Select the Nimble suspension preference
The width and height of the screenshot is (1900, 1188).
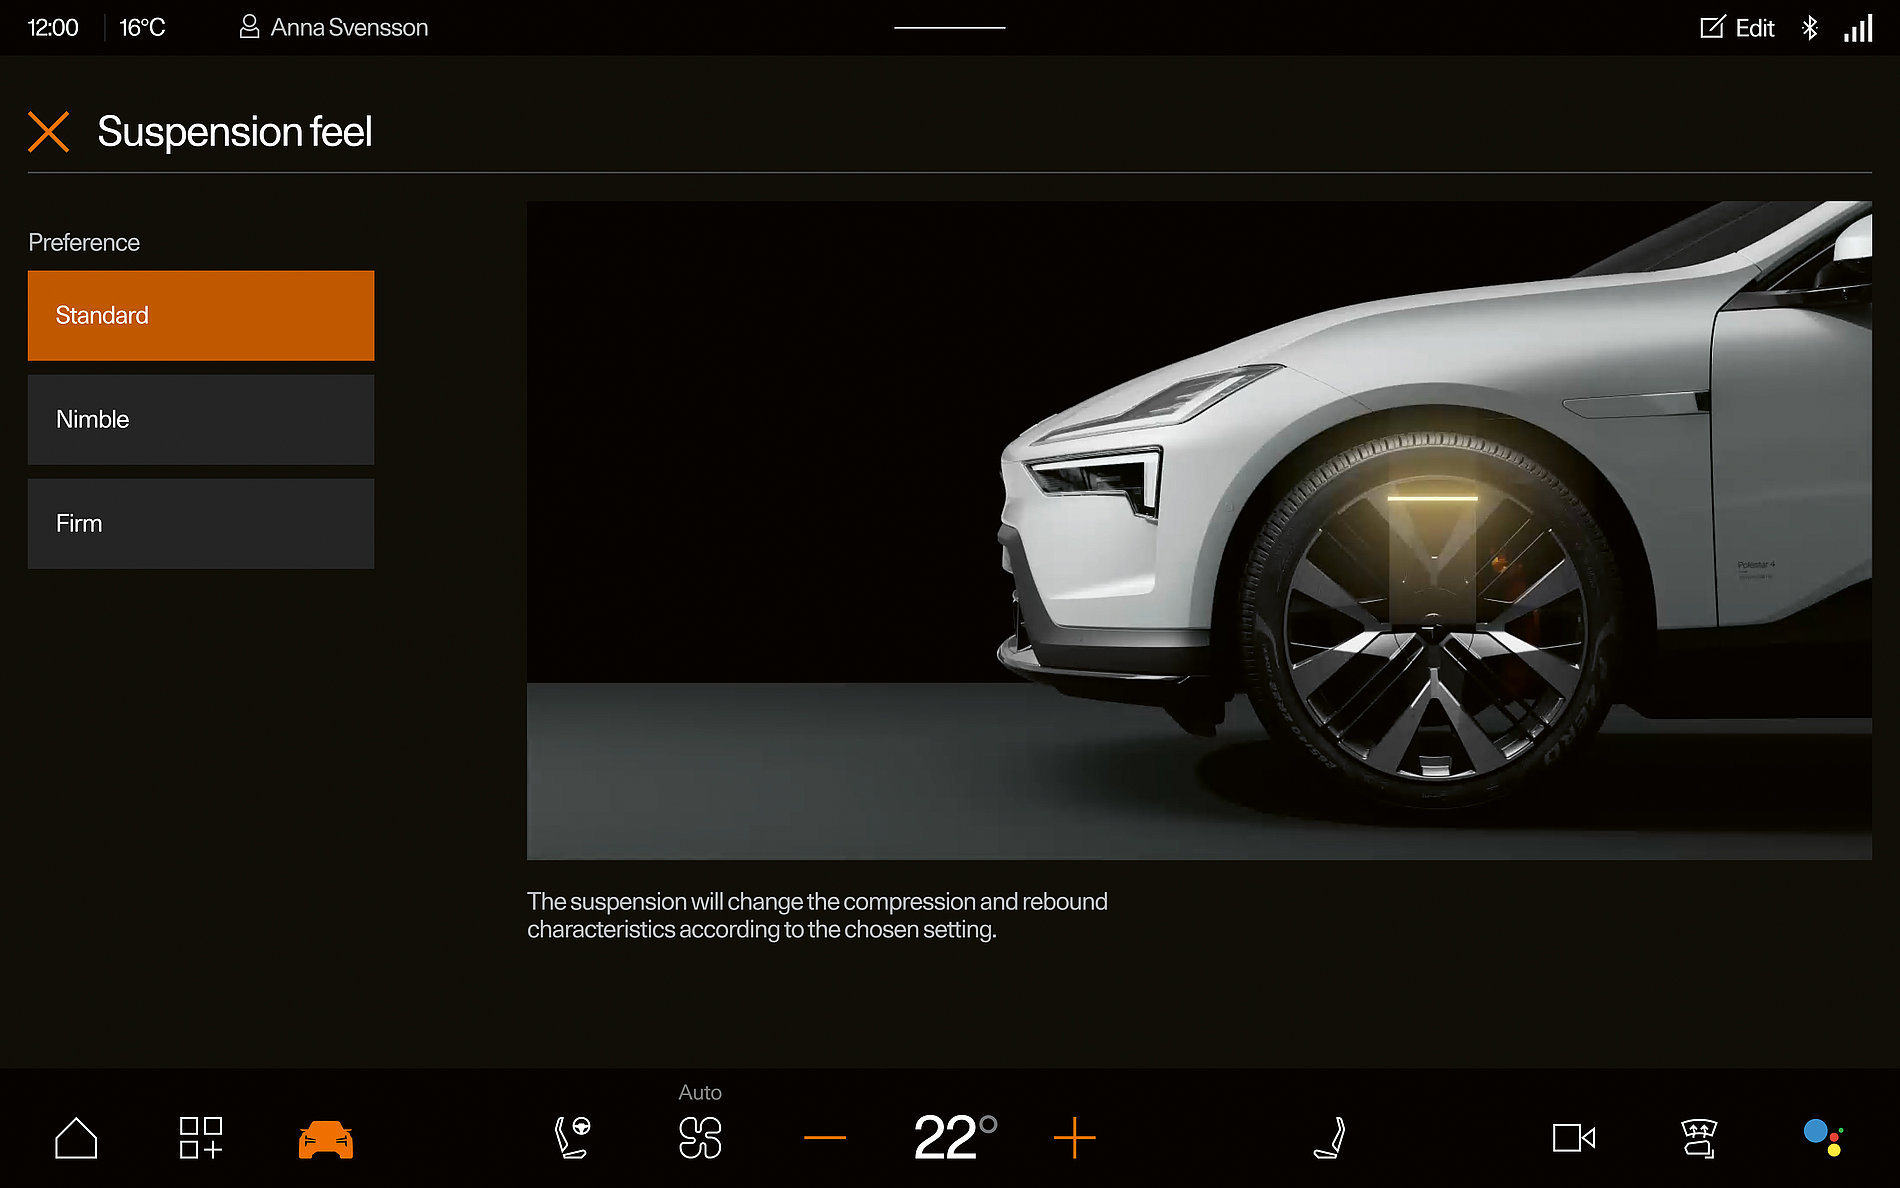[x=200, y=419]
